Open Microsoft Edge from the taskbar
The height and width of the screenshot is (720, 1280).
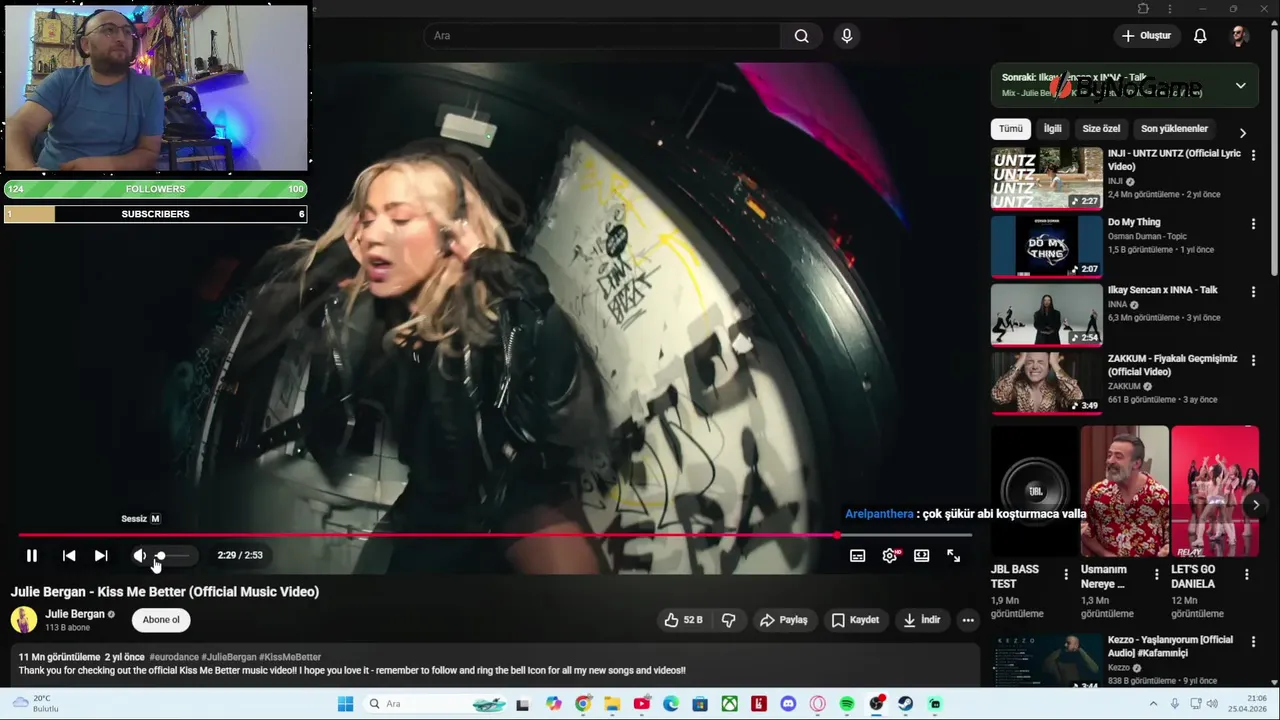[671, 704]
